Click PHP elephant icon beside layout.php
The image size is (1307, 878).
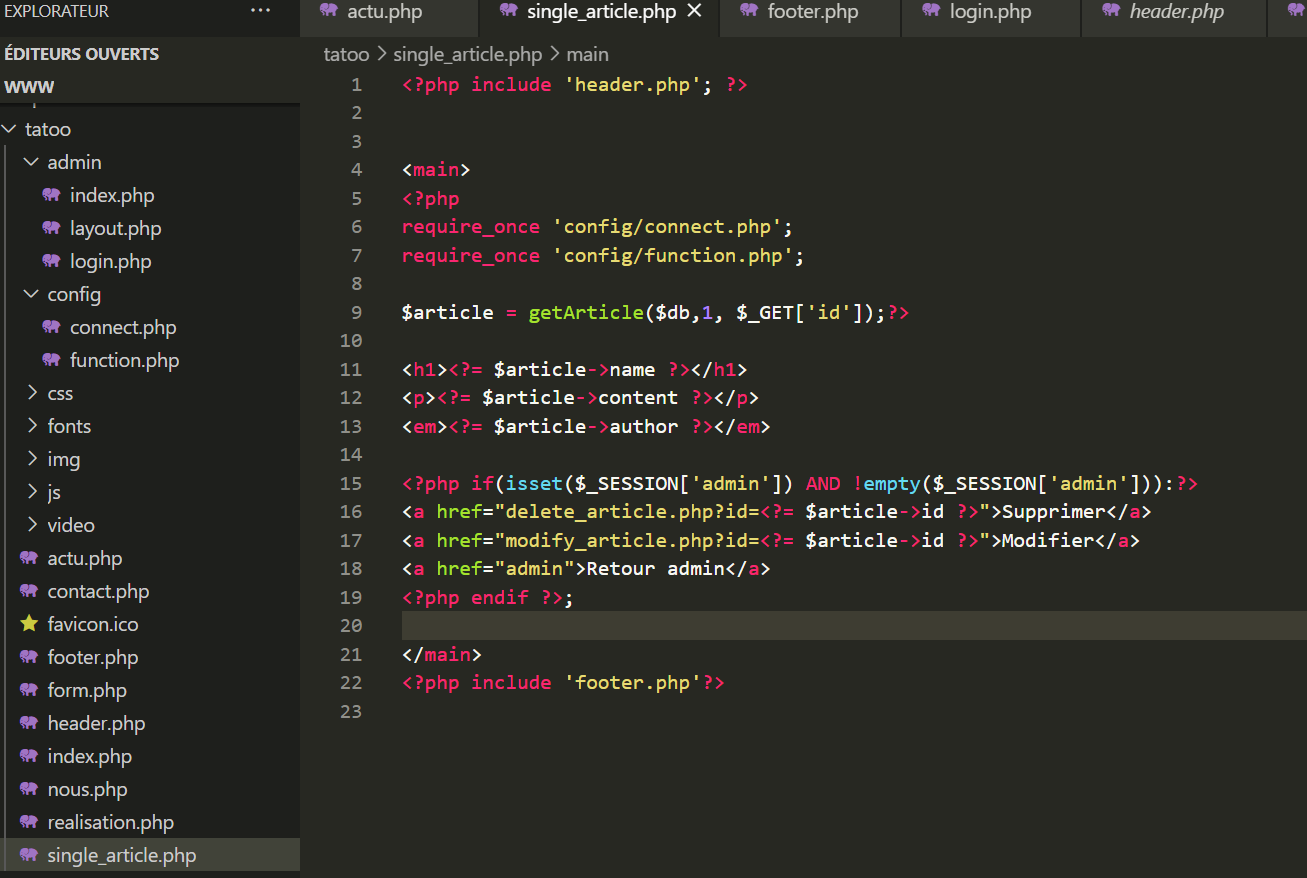point(51,228)
